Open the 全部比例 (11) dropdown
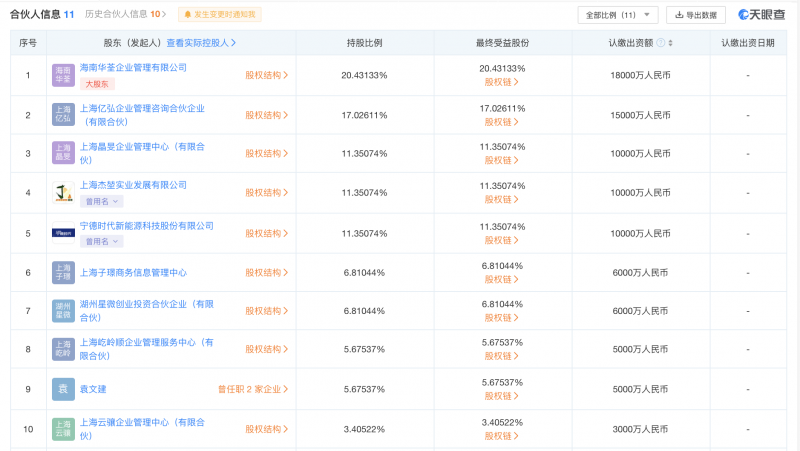The height and width of the screenshot is (451, 800). tap(618, 15)
